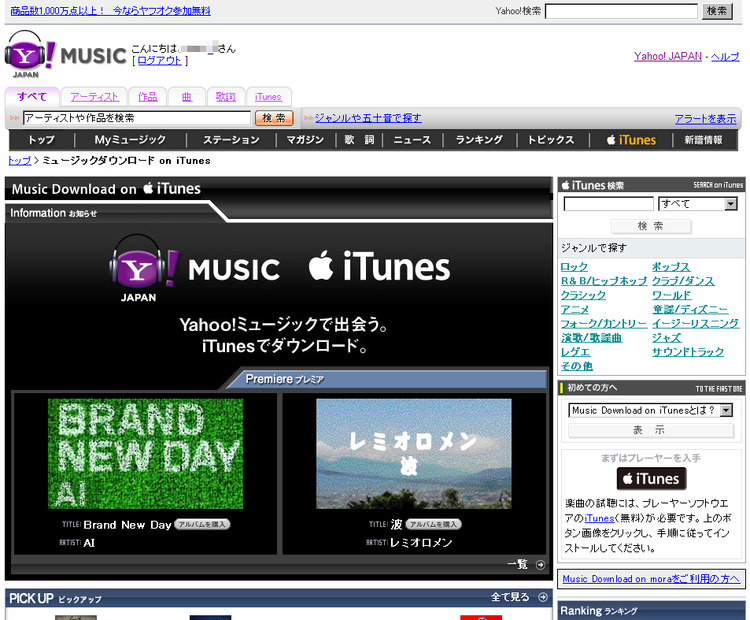Open the レゲエ genre link

[575, 352]
